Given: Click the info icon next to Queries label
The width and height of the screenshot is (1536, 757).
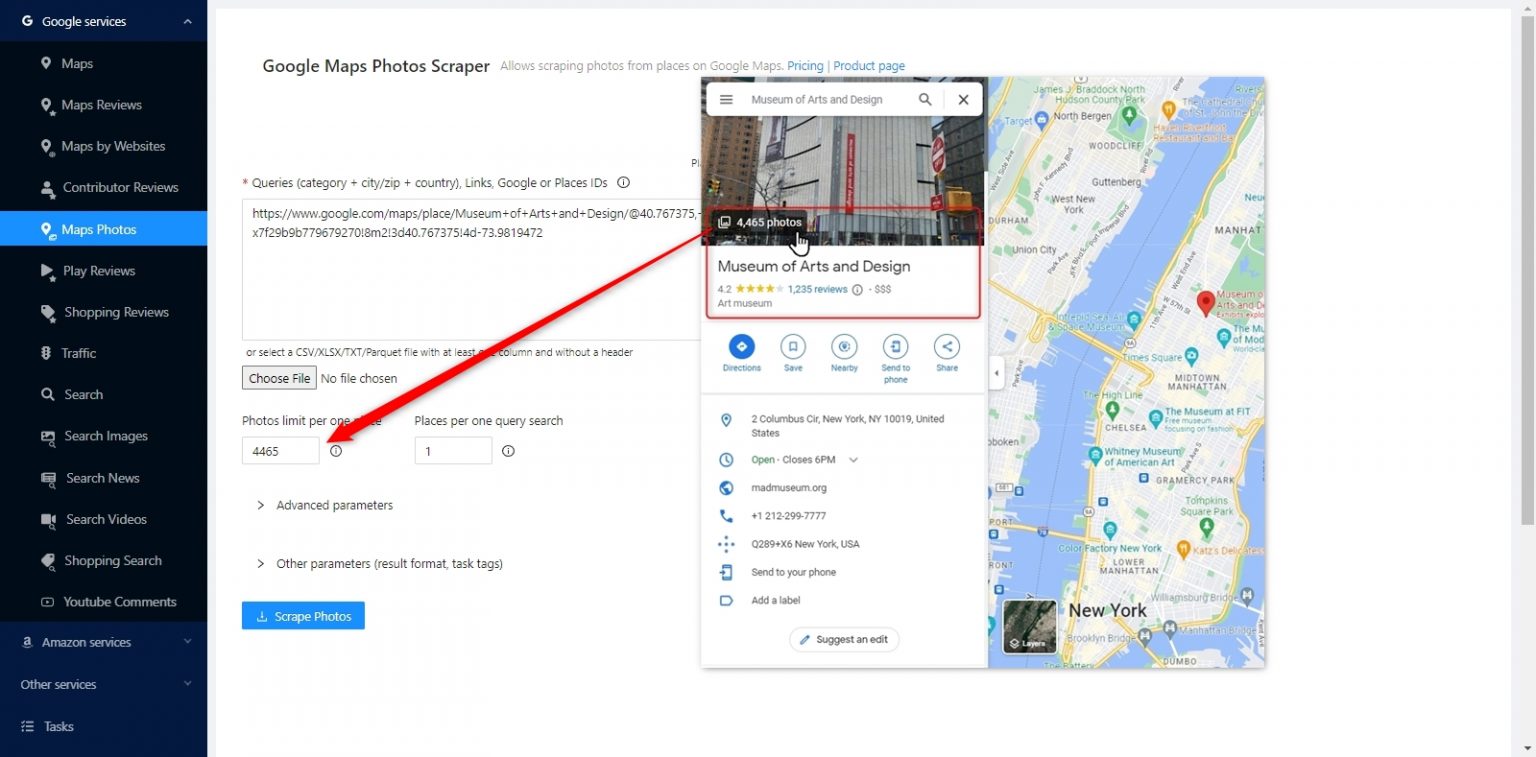Looking at the screenshot, I should click(x=623, y=182).
